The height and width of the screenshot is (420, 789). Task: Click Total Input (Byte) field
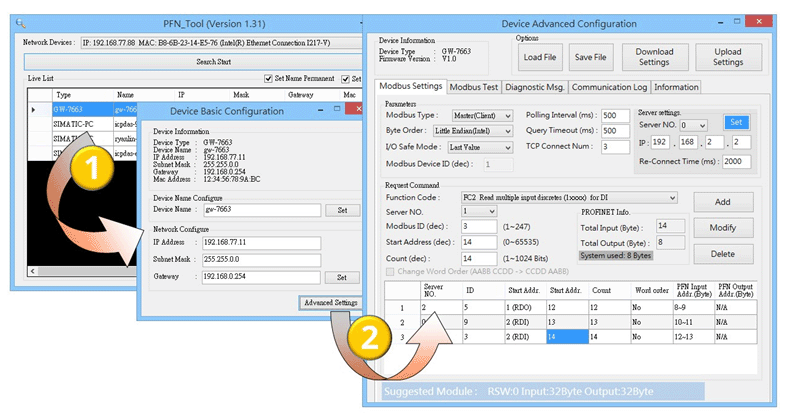coord(670,226)
